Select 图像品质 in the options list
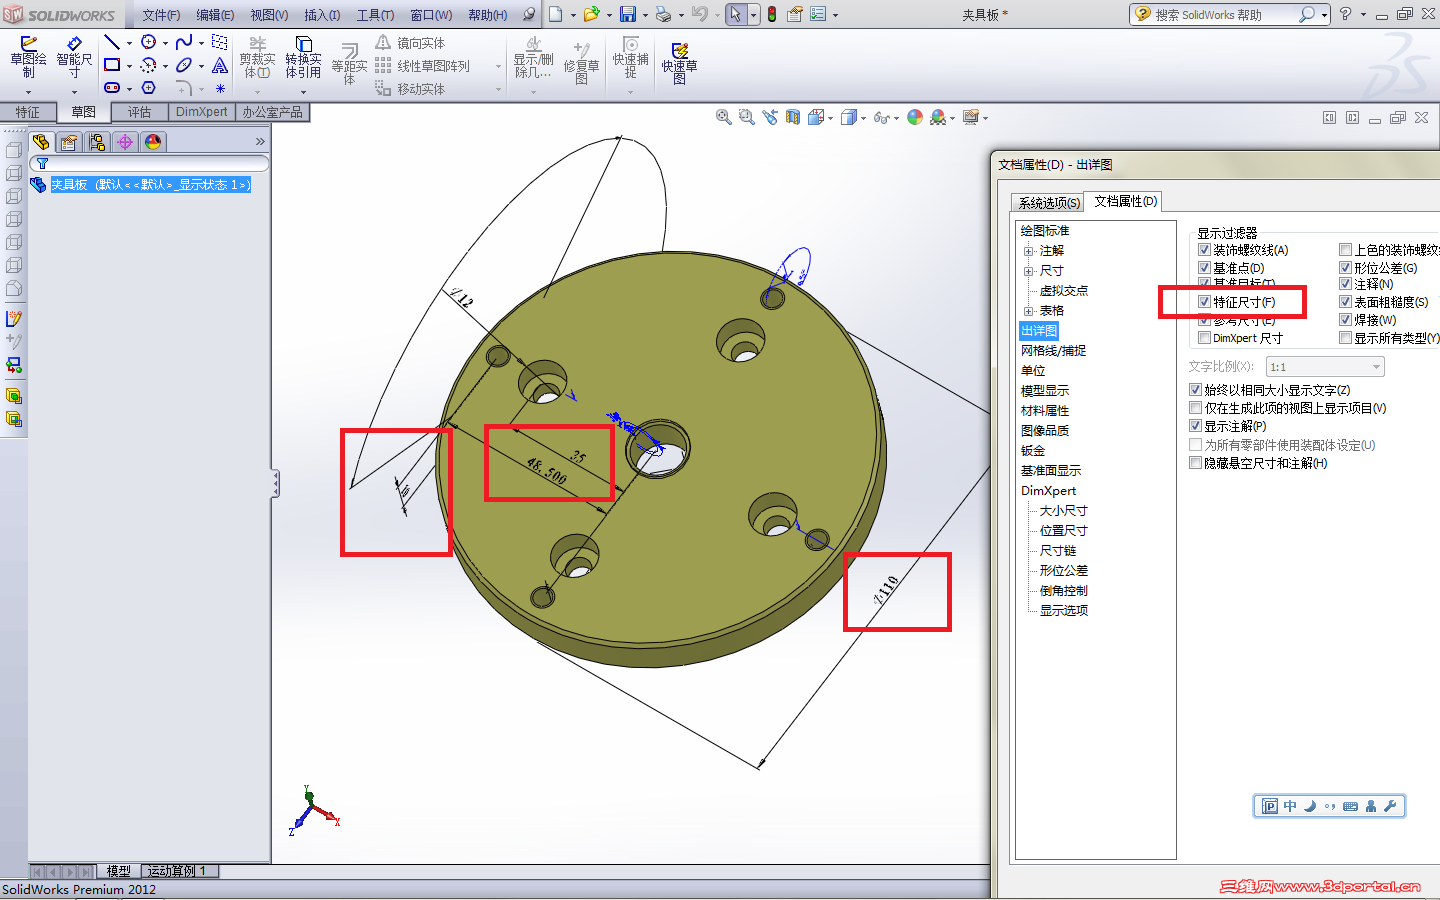Viewport: 1440px width, 900px height. [1045, 431]
